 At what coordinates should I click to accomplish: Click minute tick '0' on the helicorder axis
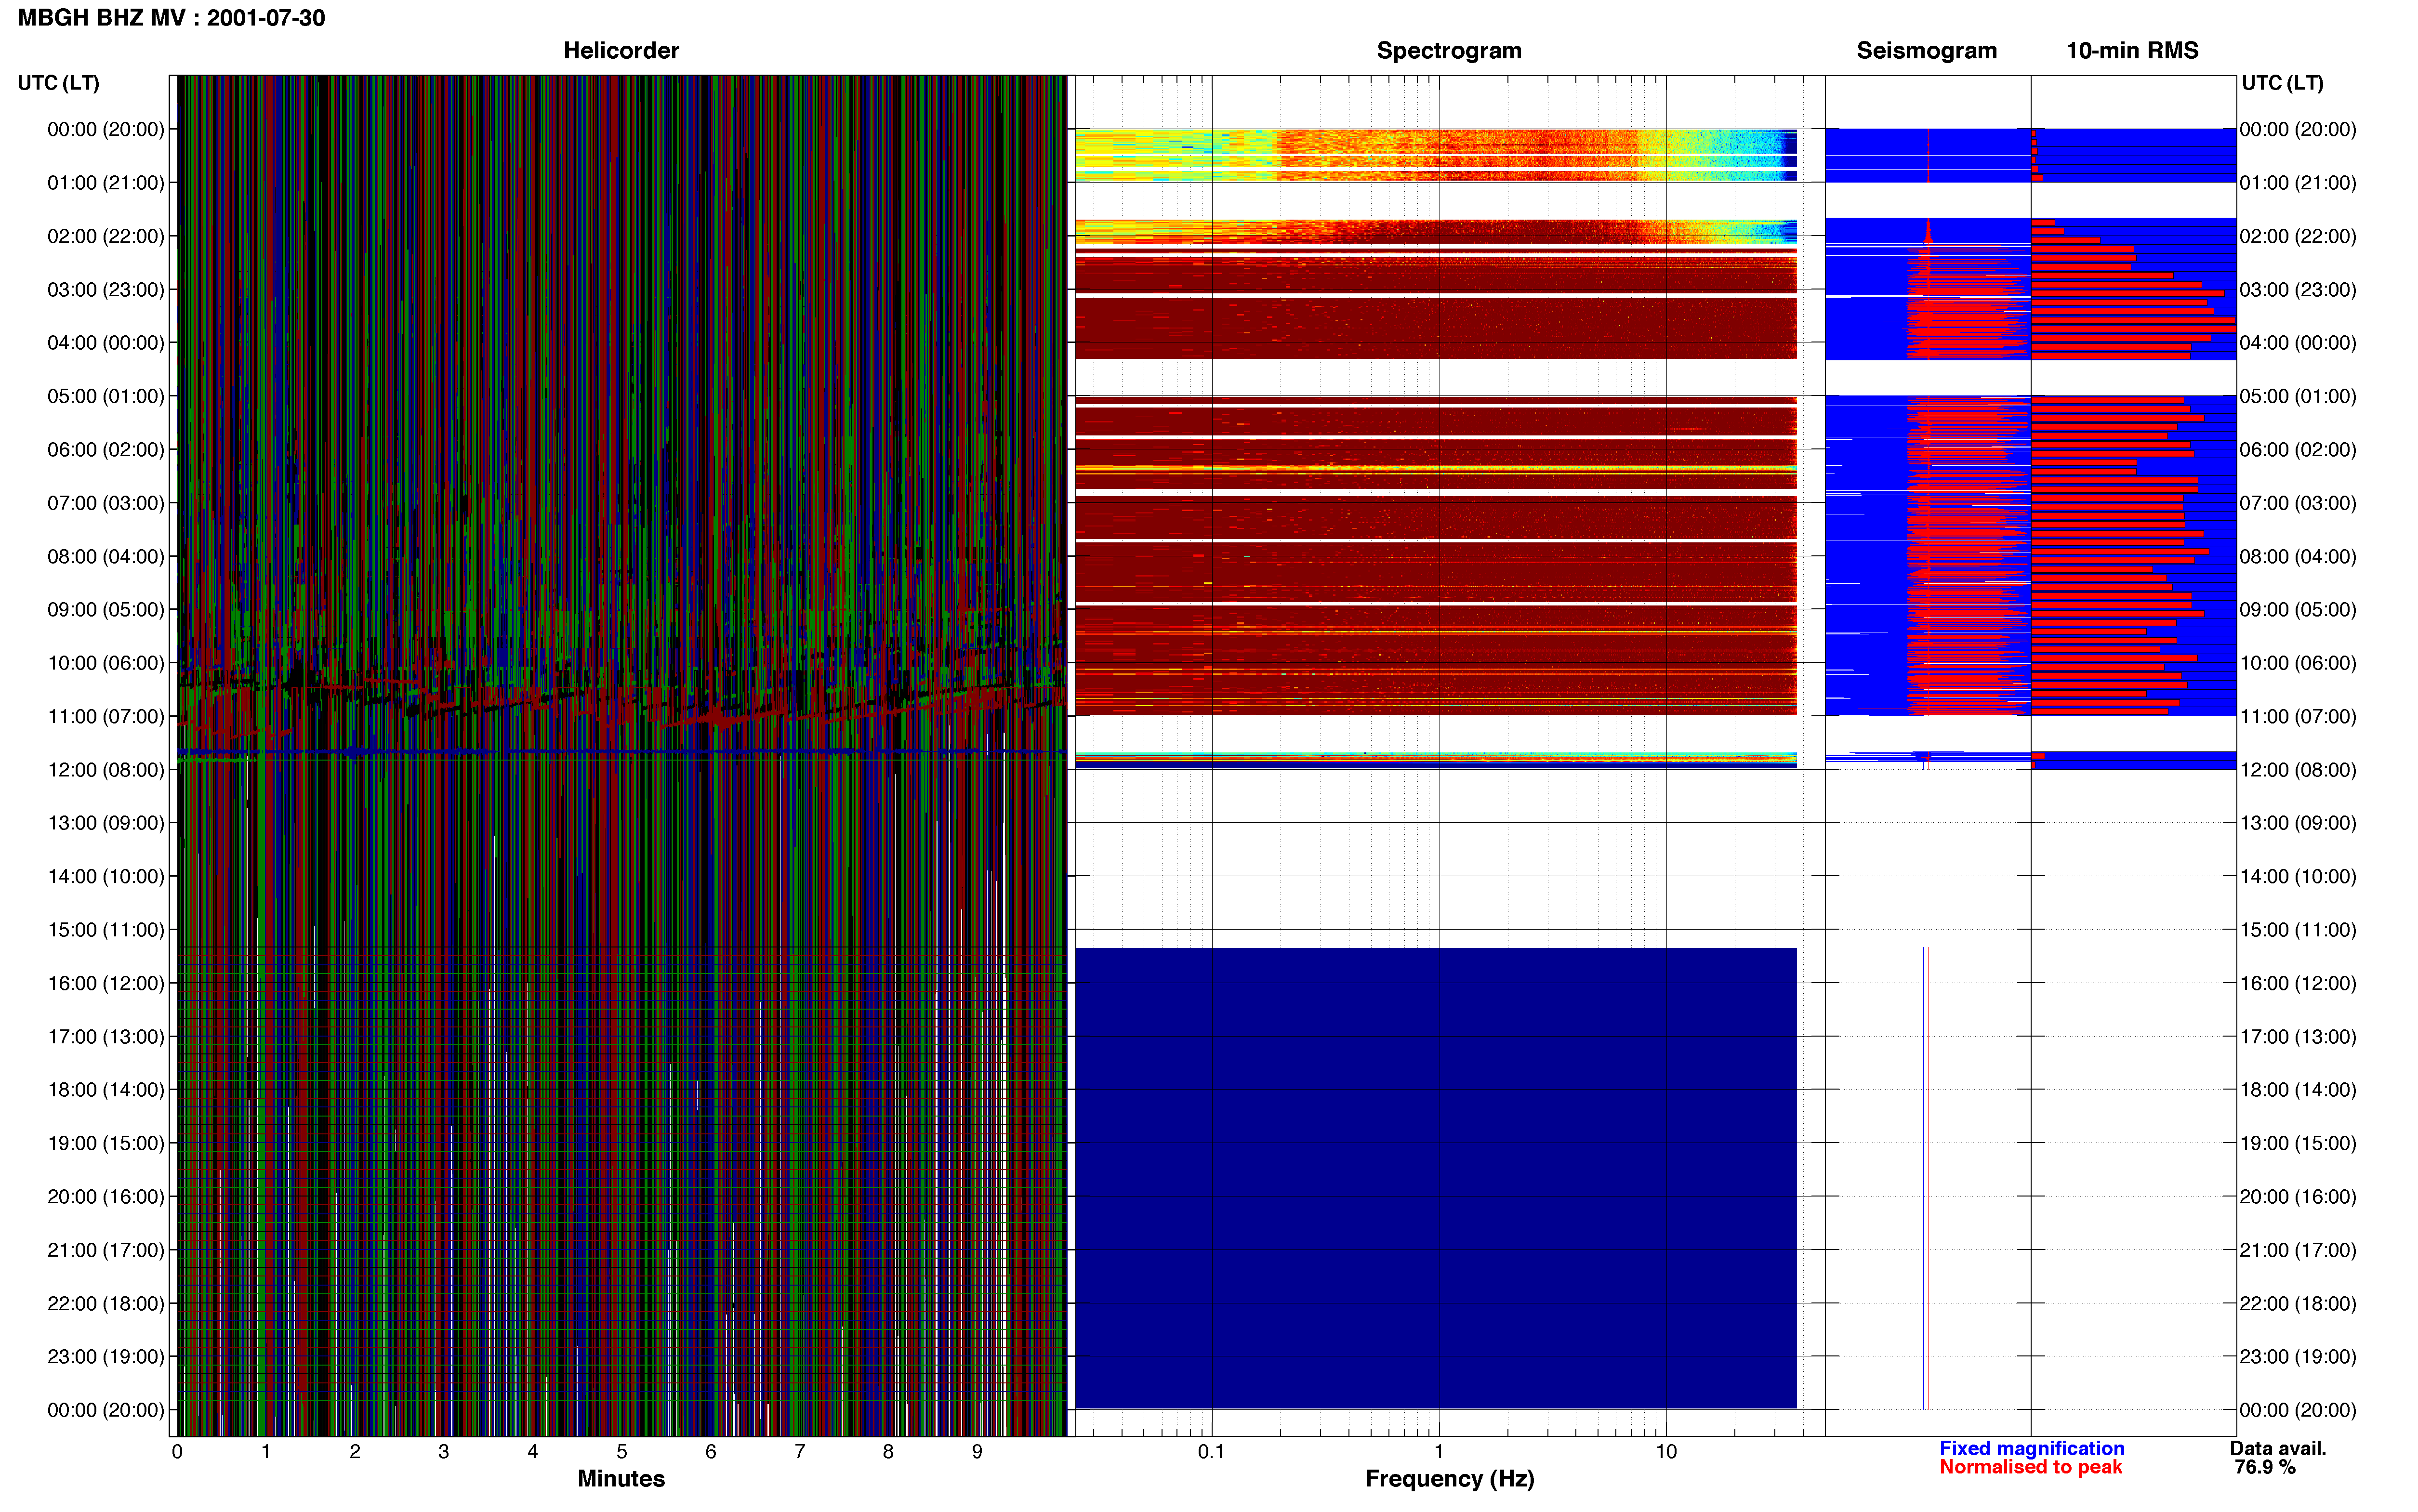[177, 1451]
